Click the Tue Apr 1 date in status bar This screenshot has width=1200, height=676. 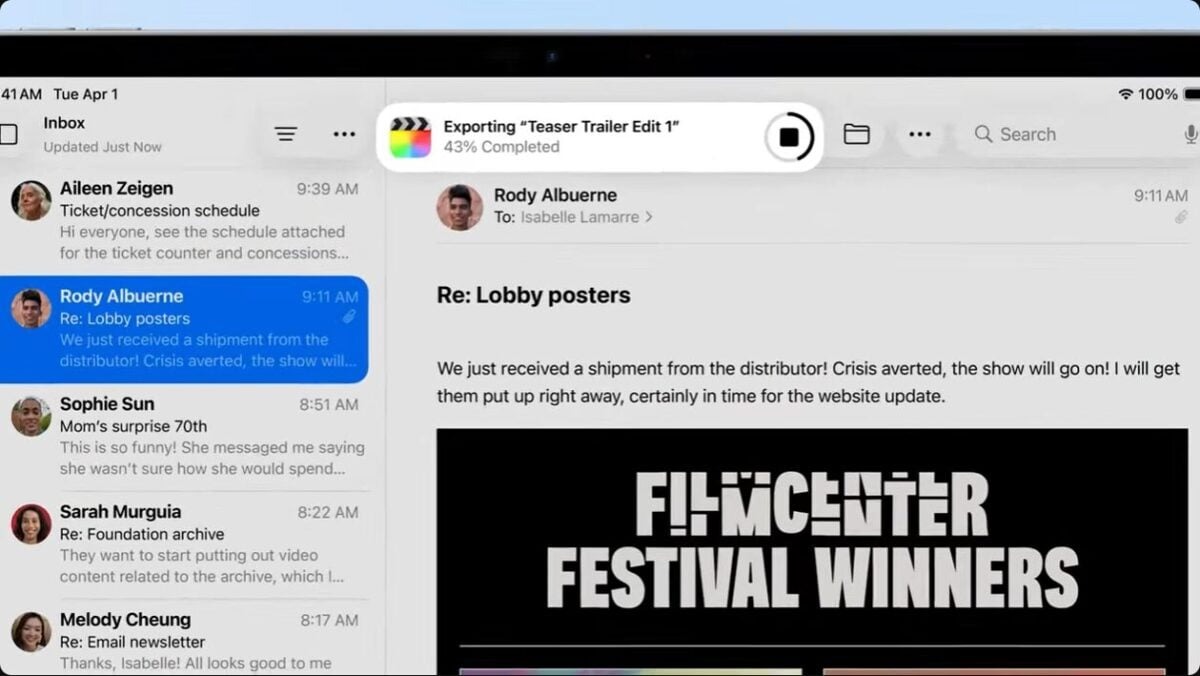87,93
